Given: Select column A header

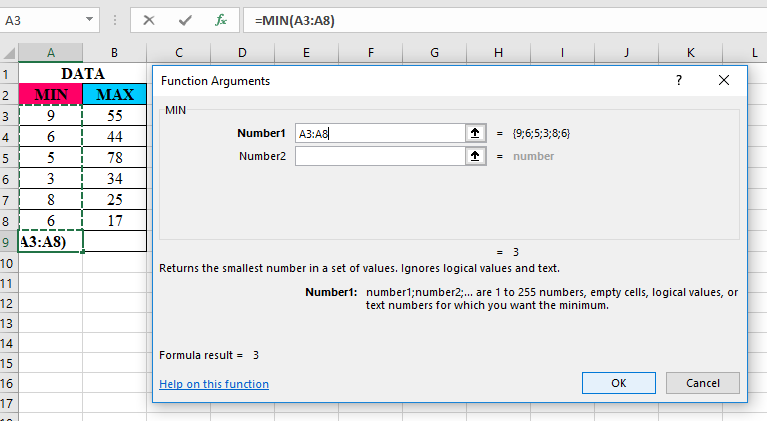Looking at the screenshot, I should [x=51, y=52].
